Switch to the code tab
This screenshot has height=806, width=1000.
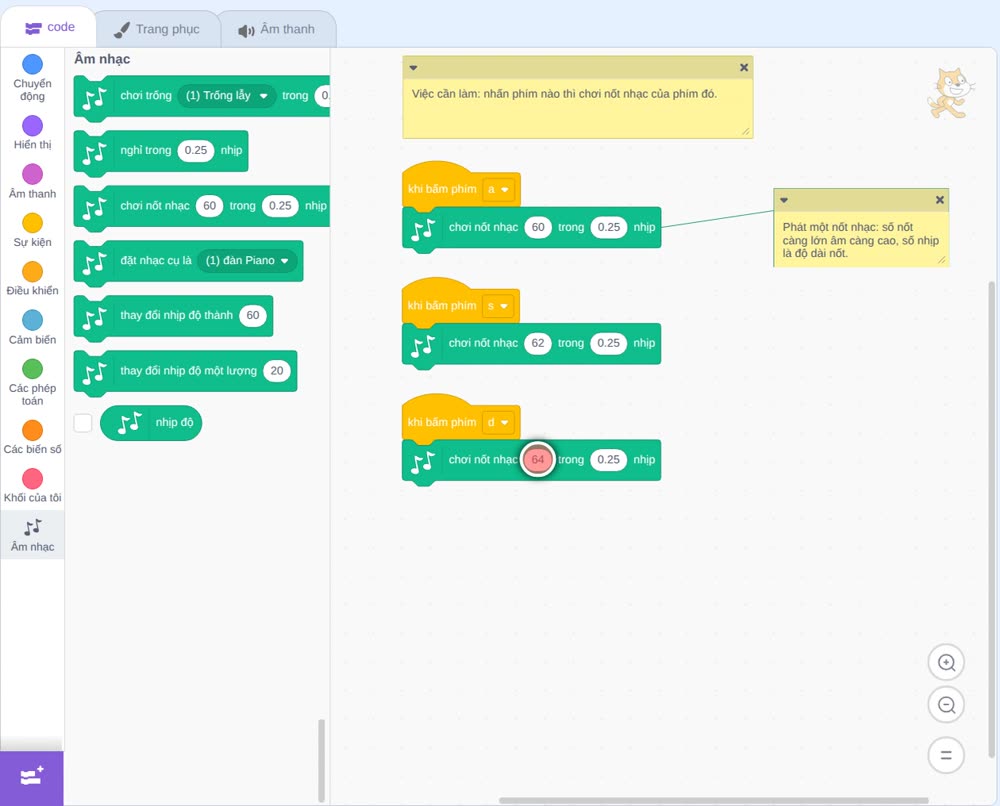point(49,27)
